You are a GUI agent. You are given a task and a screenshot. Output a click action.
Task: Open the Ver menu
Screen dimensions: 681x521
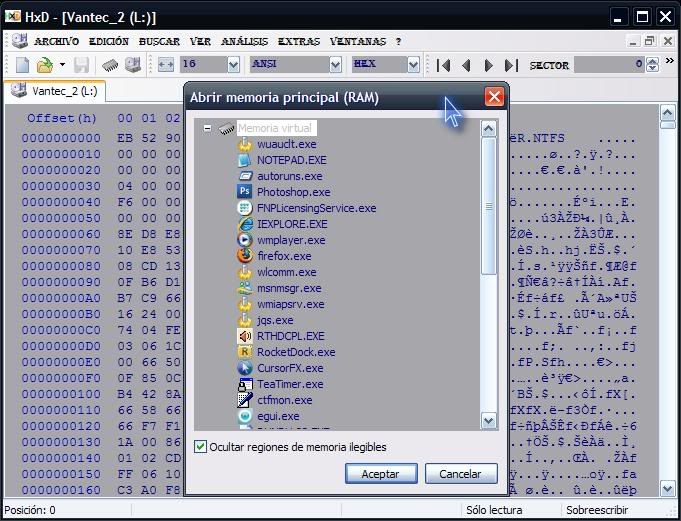click(x=200, y=42)
